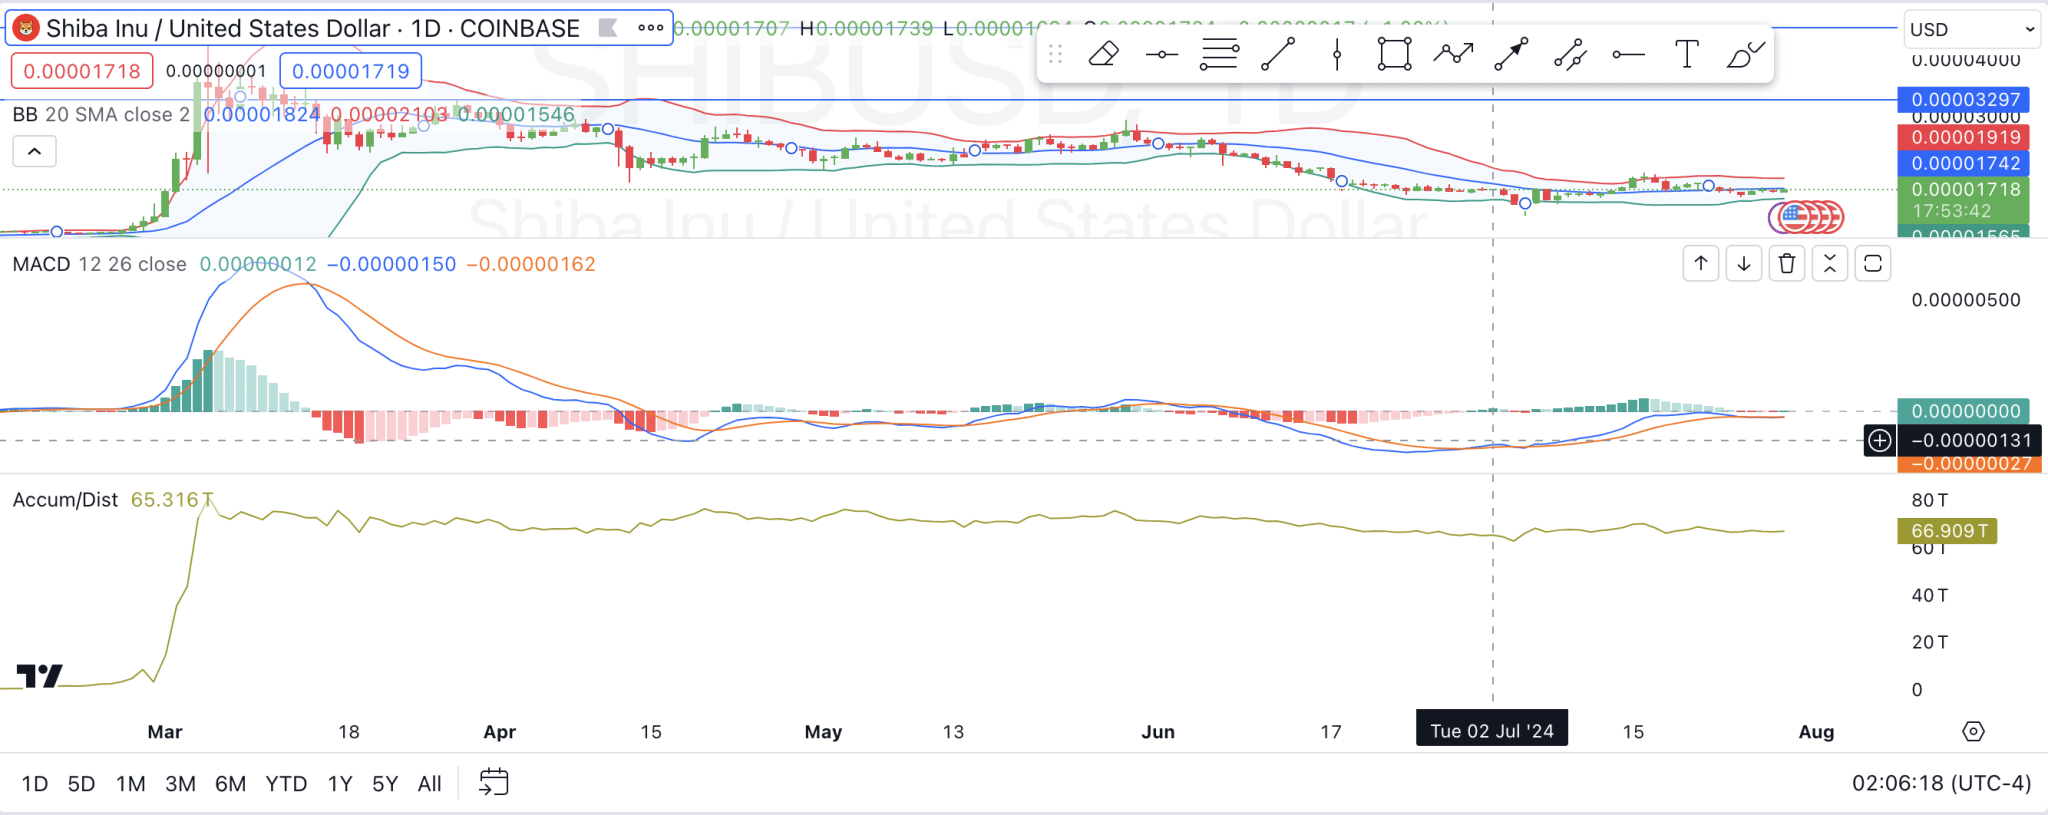Switch to YTD time range
The image size is (2048, 815).
[286, 784]
